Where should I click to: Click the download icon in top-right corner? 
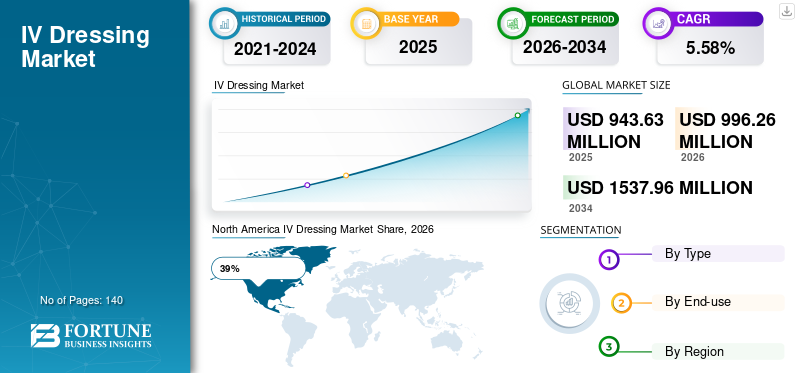(x=787, y=11)
